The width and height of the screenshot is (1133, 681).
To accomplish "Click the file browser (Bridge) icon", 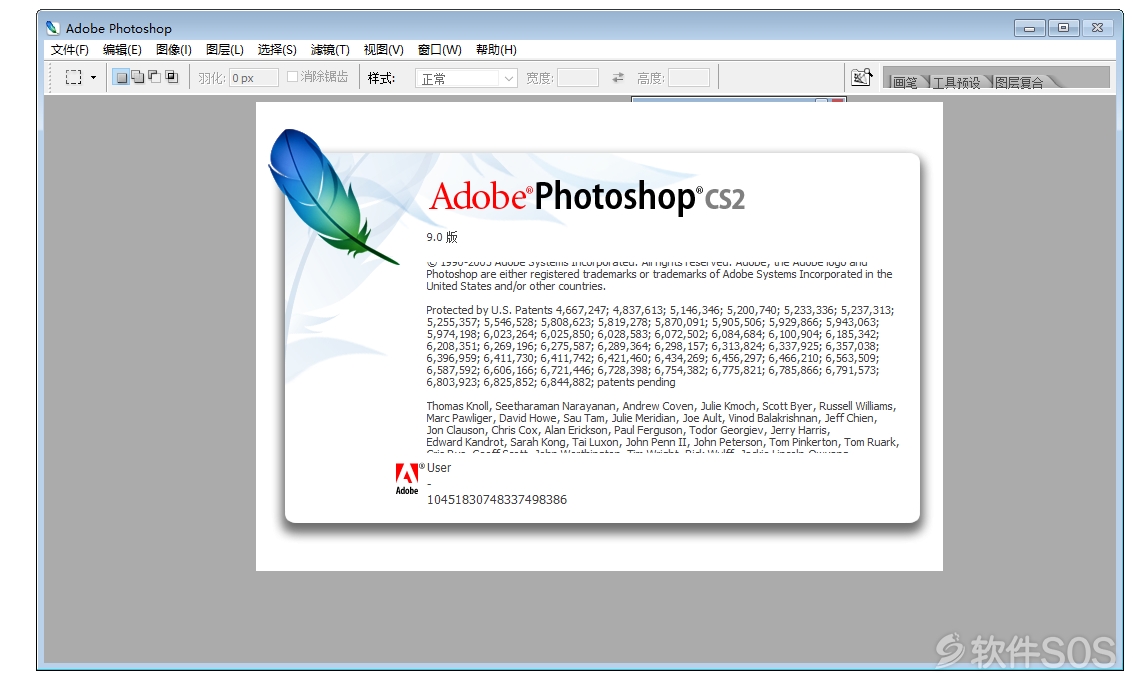I will 861,77.
